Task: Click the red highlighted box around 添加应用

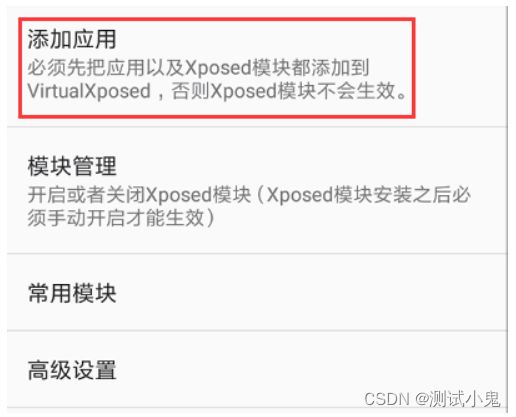Action: 217,68
